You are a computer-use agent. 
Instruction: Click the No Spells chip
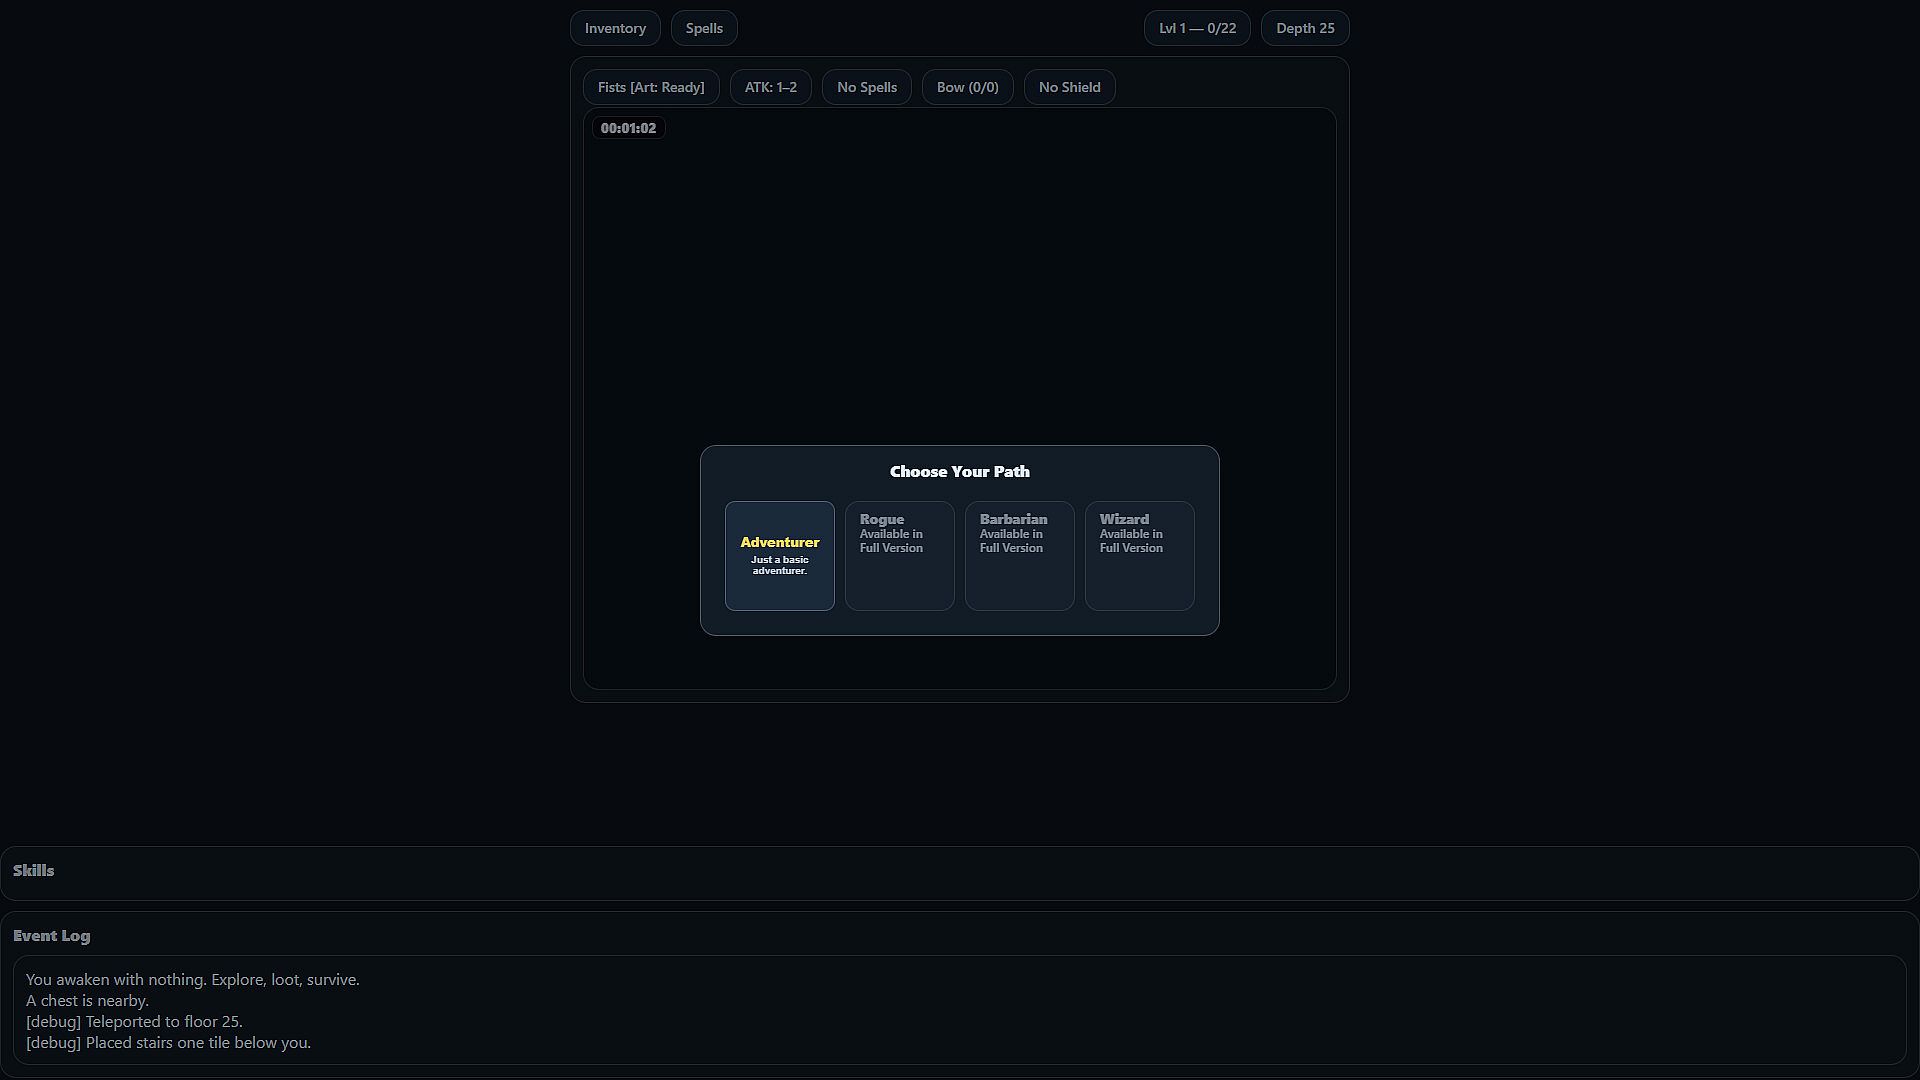click(x=866, y=87)
